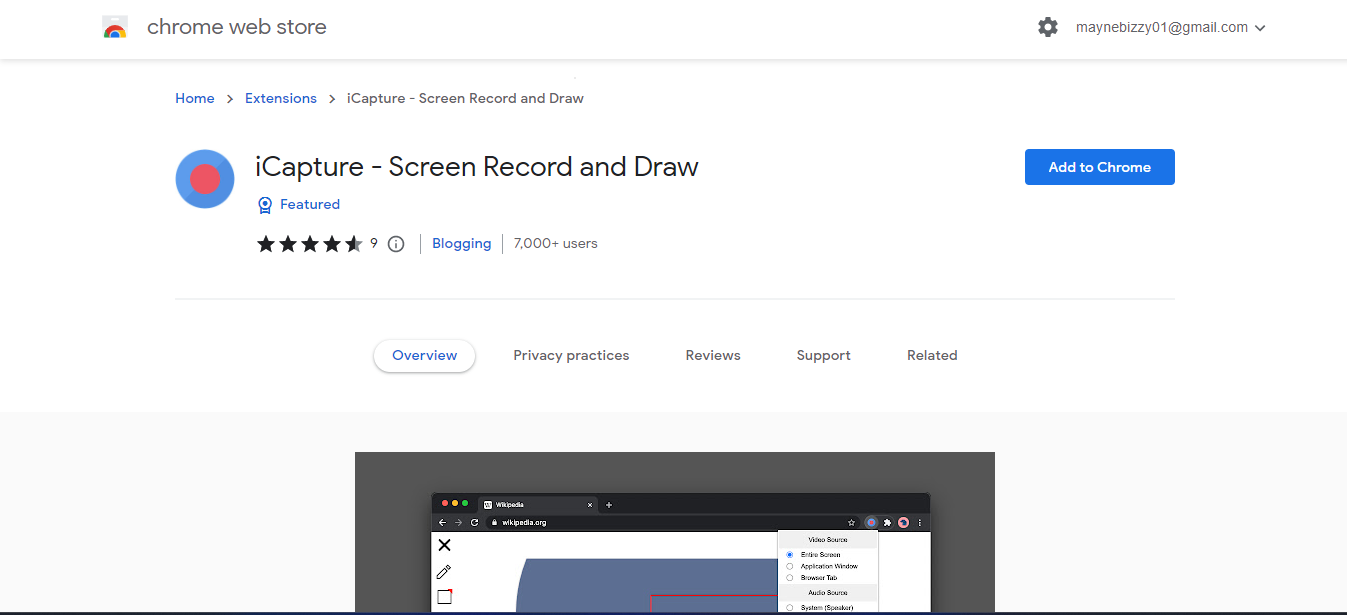
Task: Click the Audio Source header in preview
Action: (827, 592)
